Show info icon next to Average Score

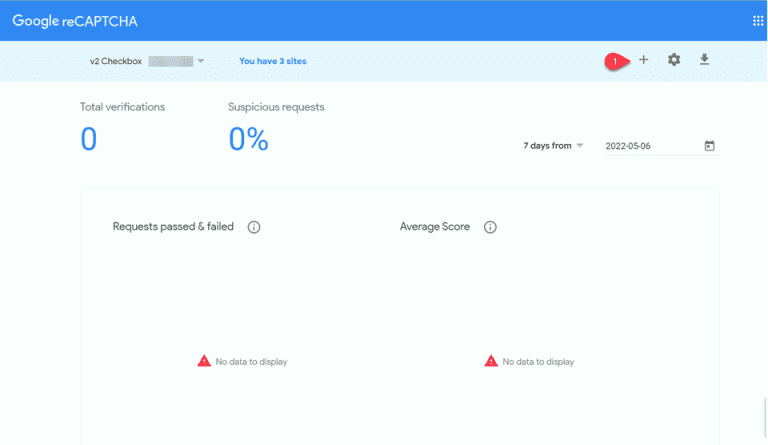pyautogui.click(x=490, y=227)
